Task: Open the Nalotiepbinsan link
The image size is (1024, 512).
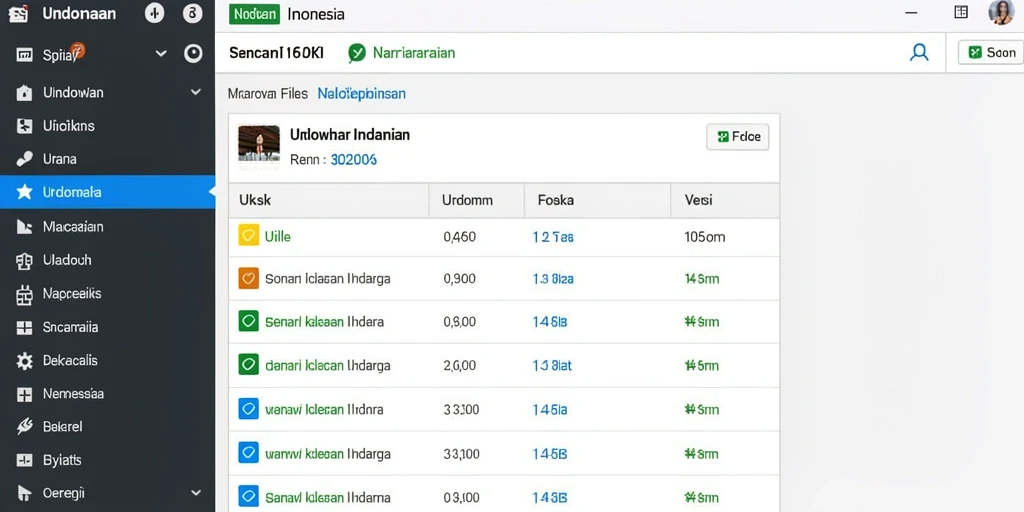Action: click(361, 93)
